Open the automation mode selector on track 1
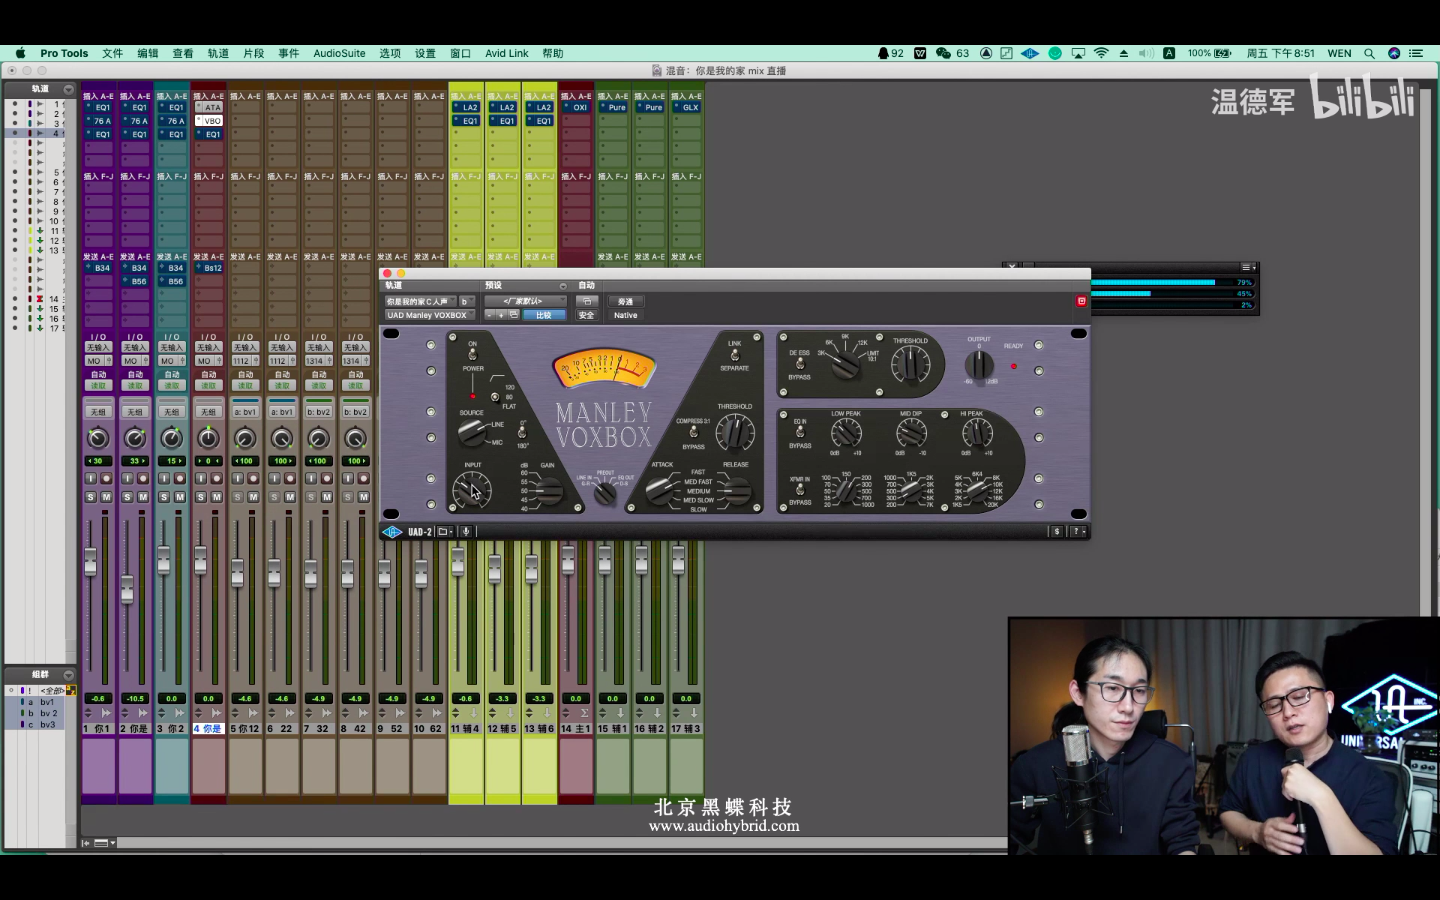This screenshot has width=1440, height=900. 99,385
